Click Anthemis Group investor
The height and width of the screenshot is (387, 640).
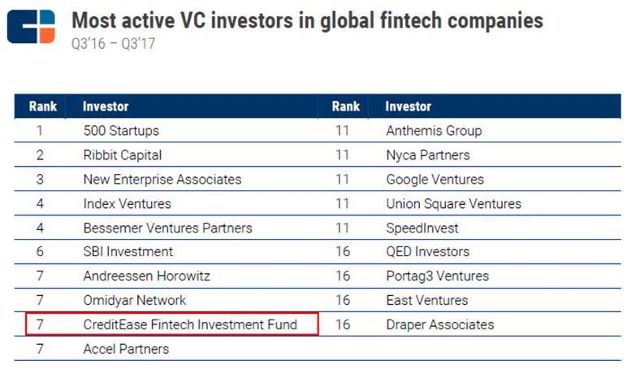[434, 131]
